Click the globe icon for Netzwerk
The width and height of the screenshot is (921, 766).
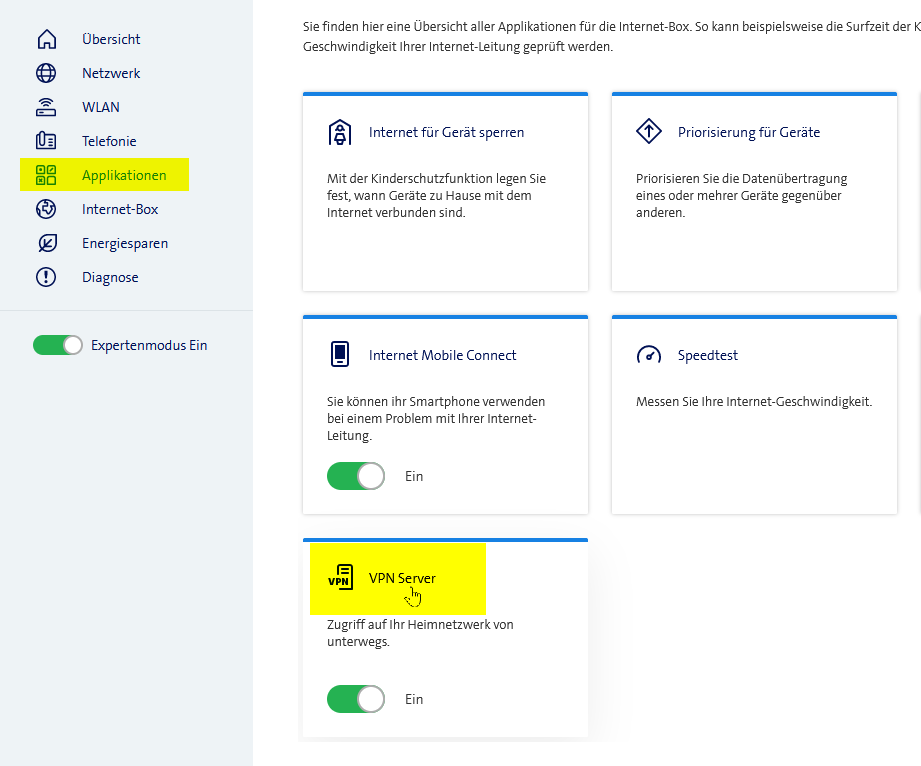46,73
